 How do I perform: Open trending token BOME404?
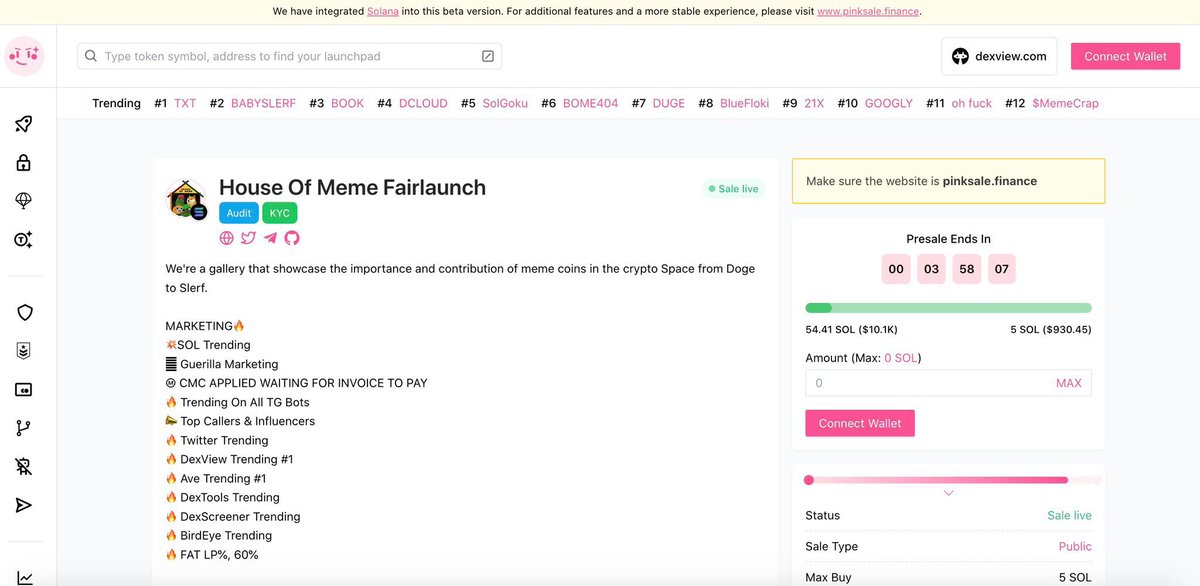[x=591, y=103]
